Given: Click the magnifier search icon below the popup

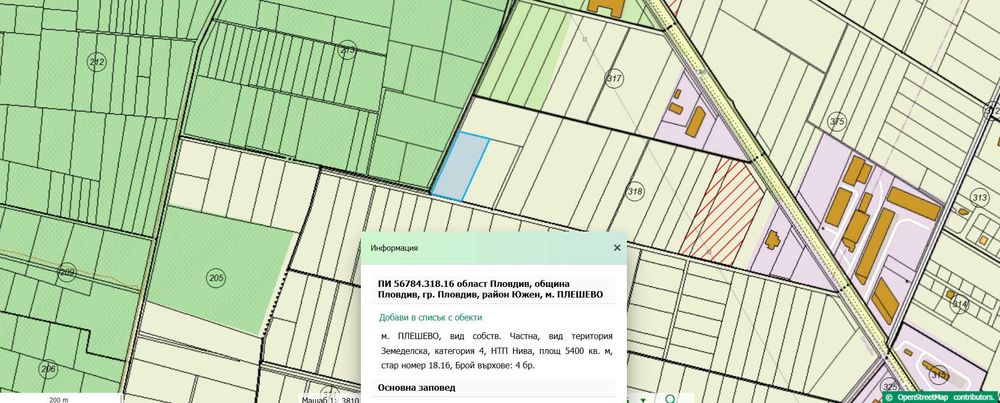Looking at the screenshot, I should click(x=670, y=399).
